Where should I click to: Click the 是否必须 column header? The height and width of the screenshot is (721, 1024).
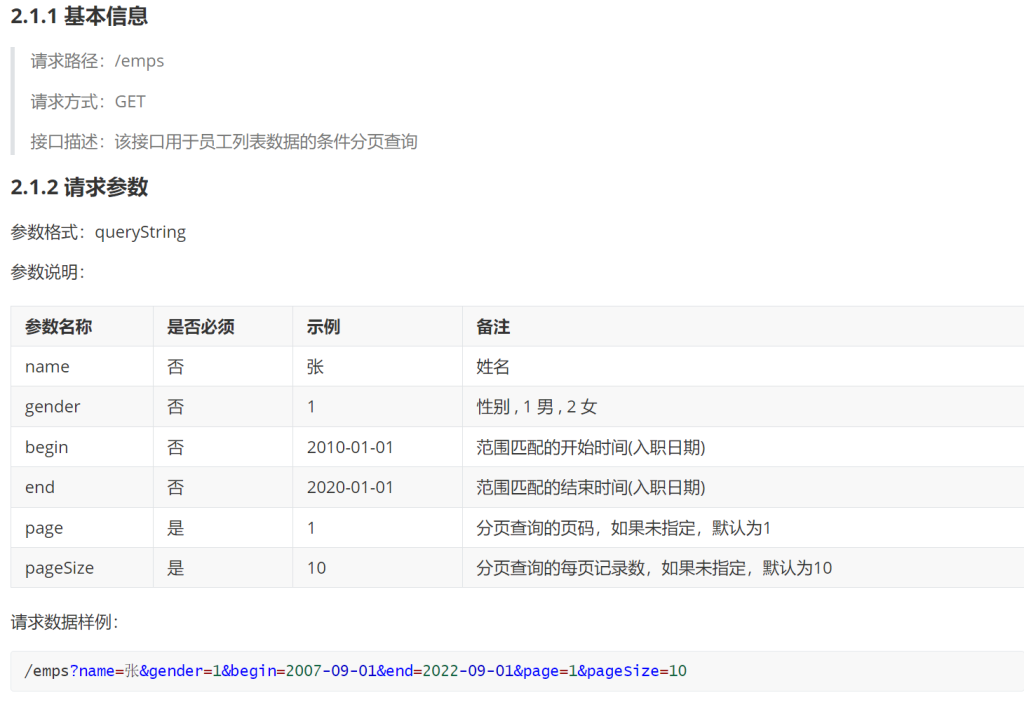[200, 327]
